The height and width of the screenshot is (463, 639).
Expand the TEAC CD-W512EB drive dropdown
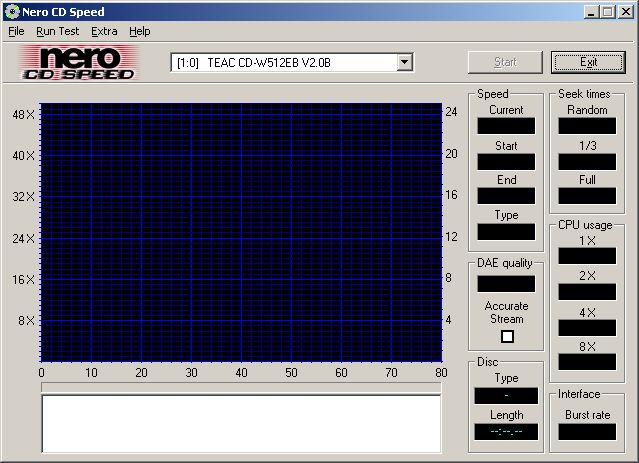(x=404, y=62)
